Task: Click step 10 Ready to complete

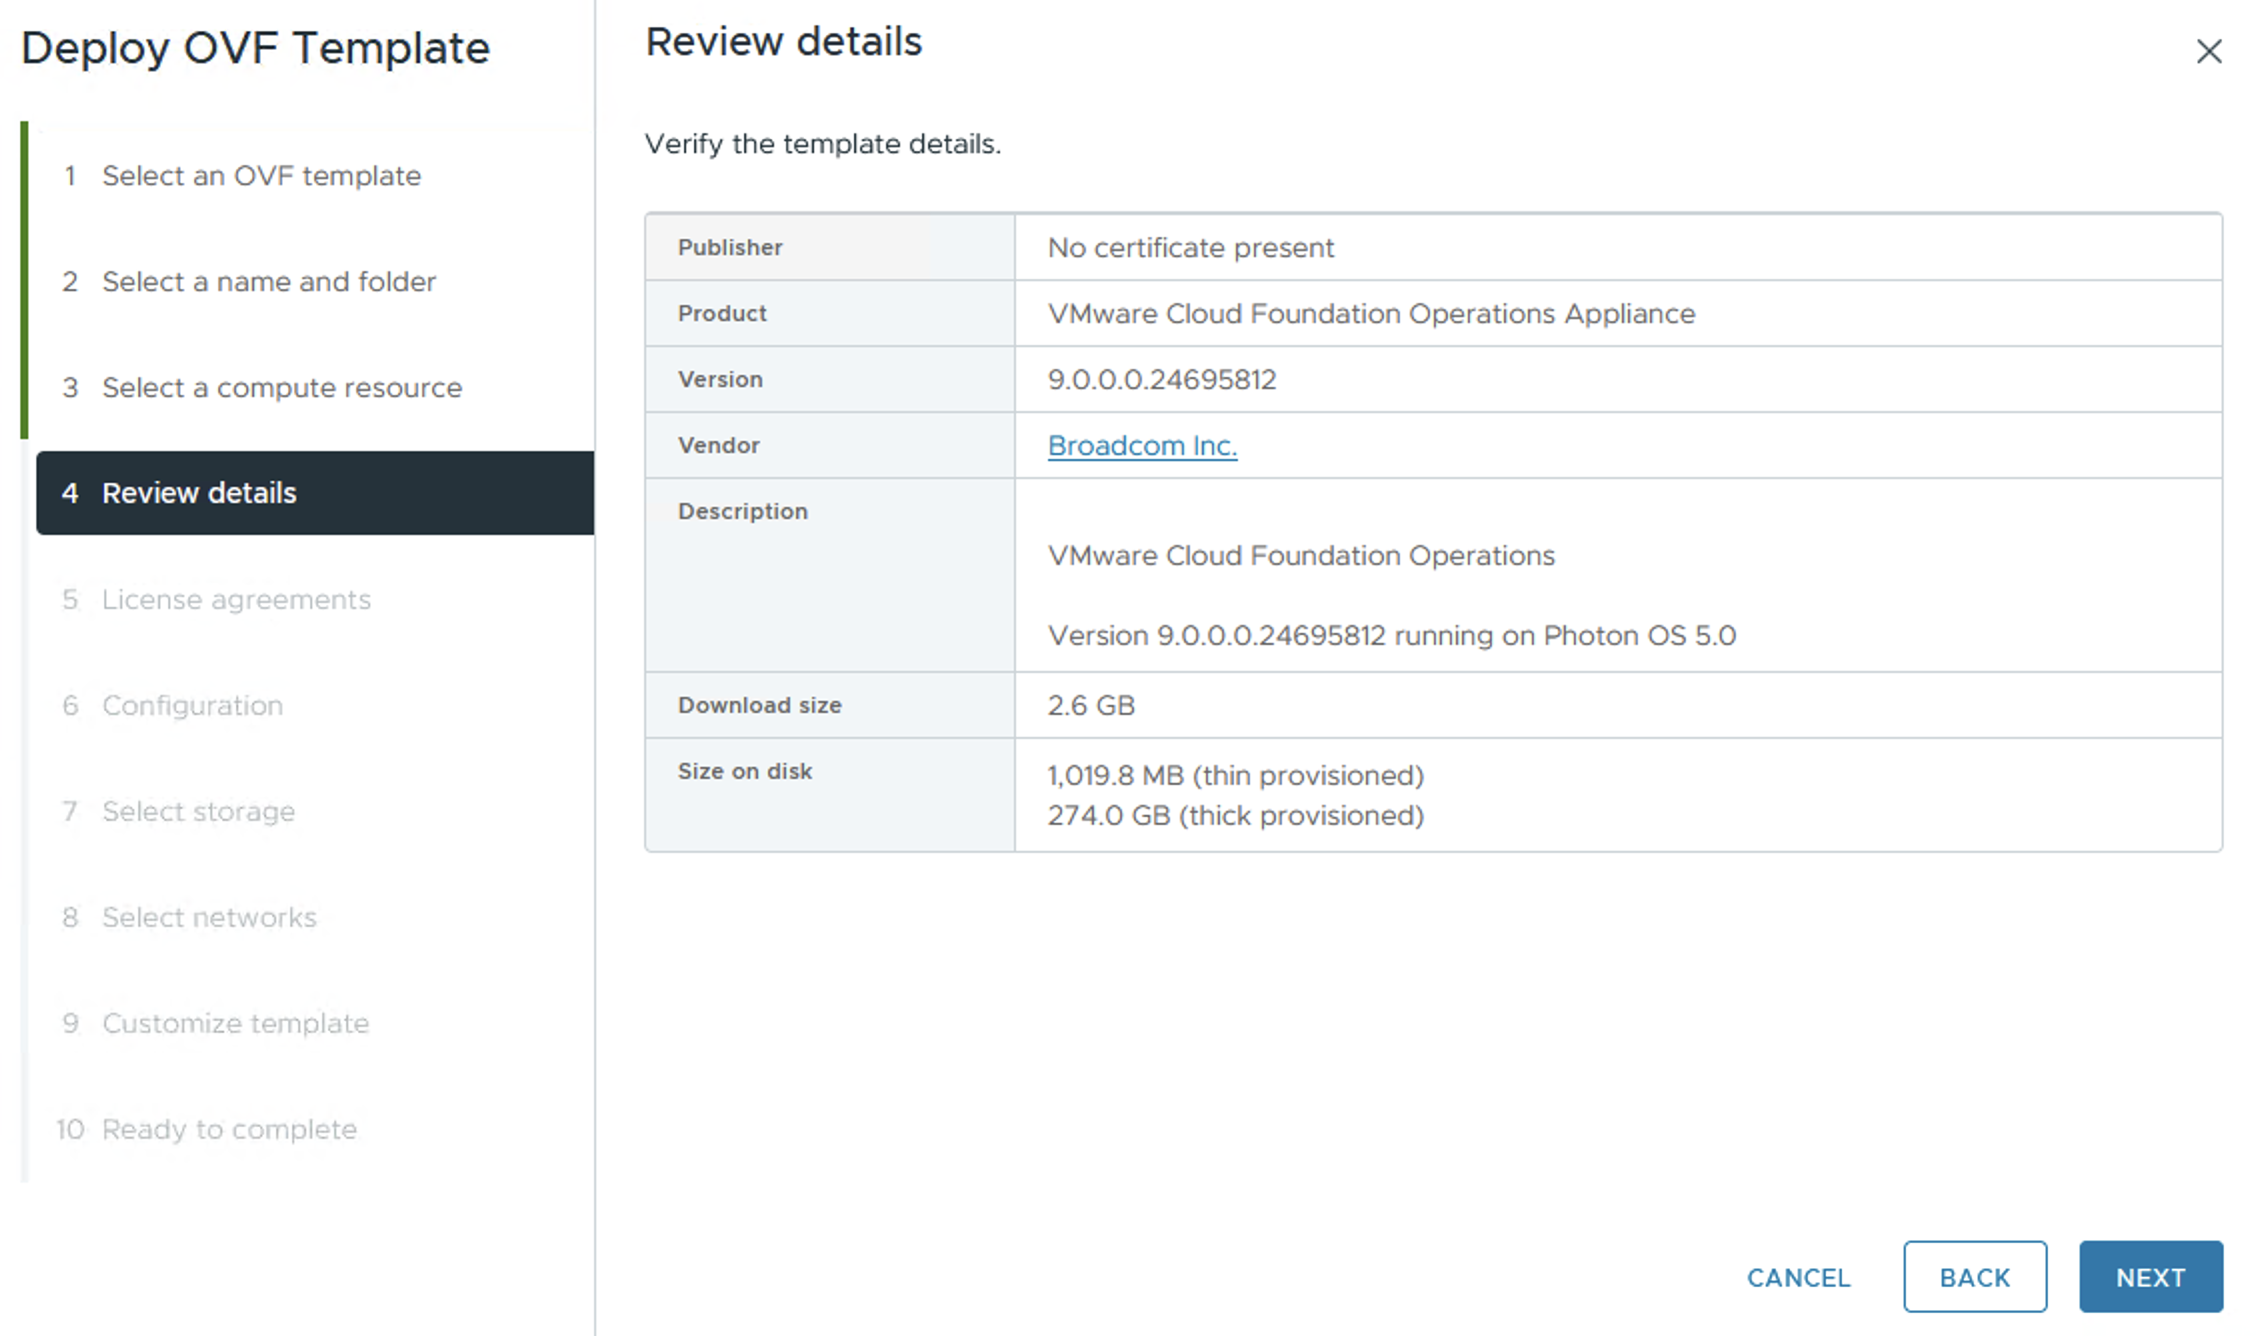Action: click(229, 1130)
